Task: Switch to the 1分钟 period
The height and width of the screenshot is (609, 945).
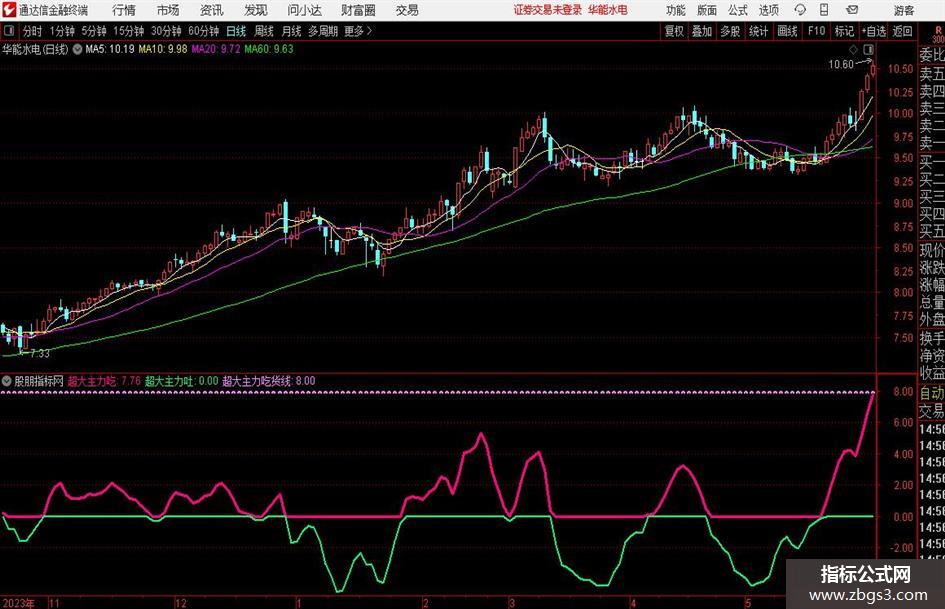Action: [x=61, y=31]
